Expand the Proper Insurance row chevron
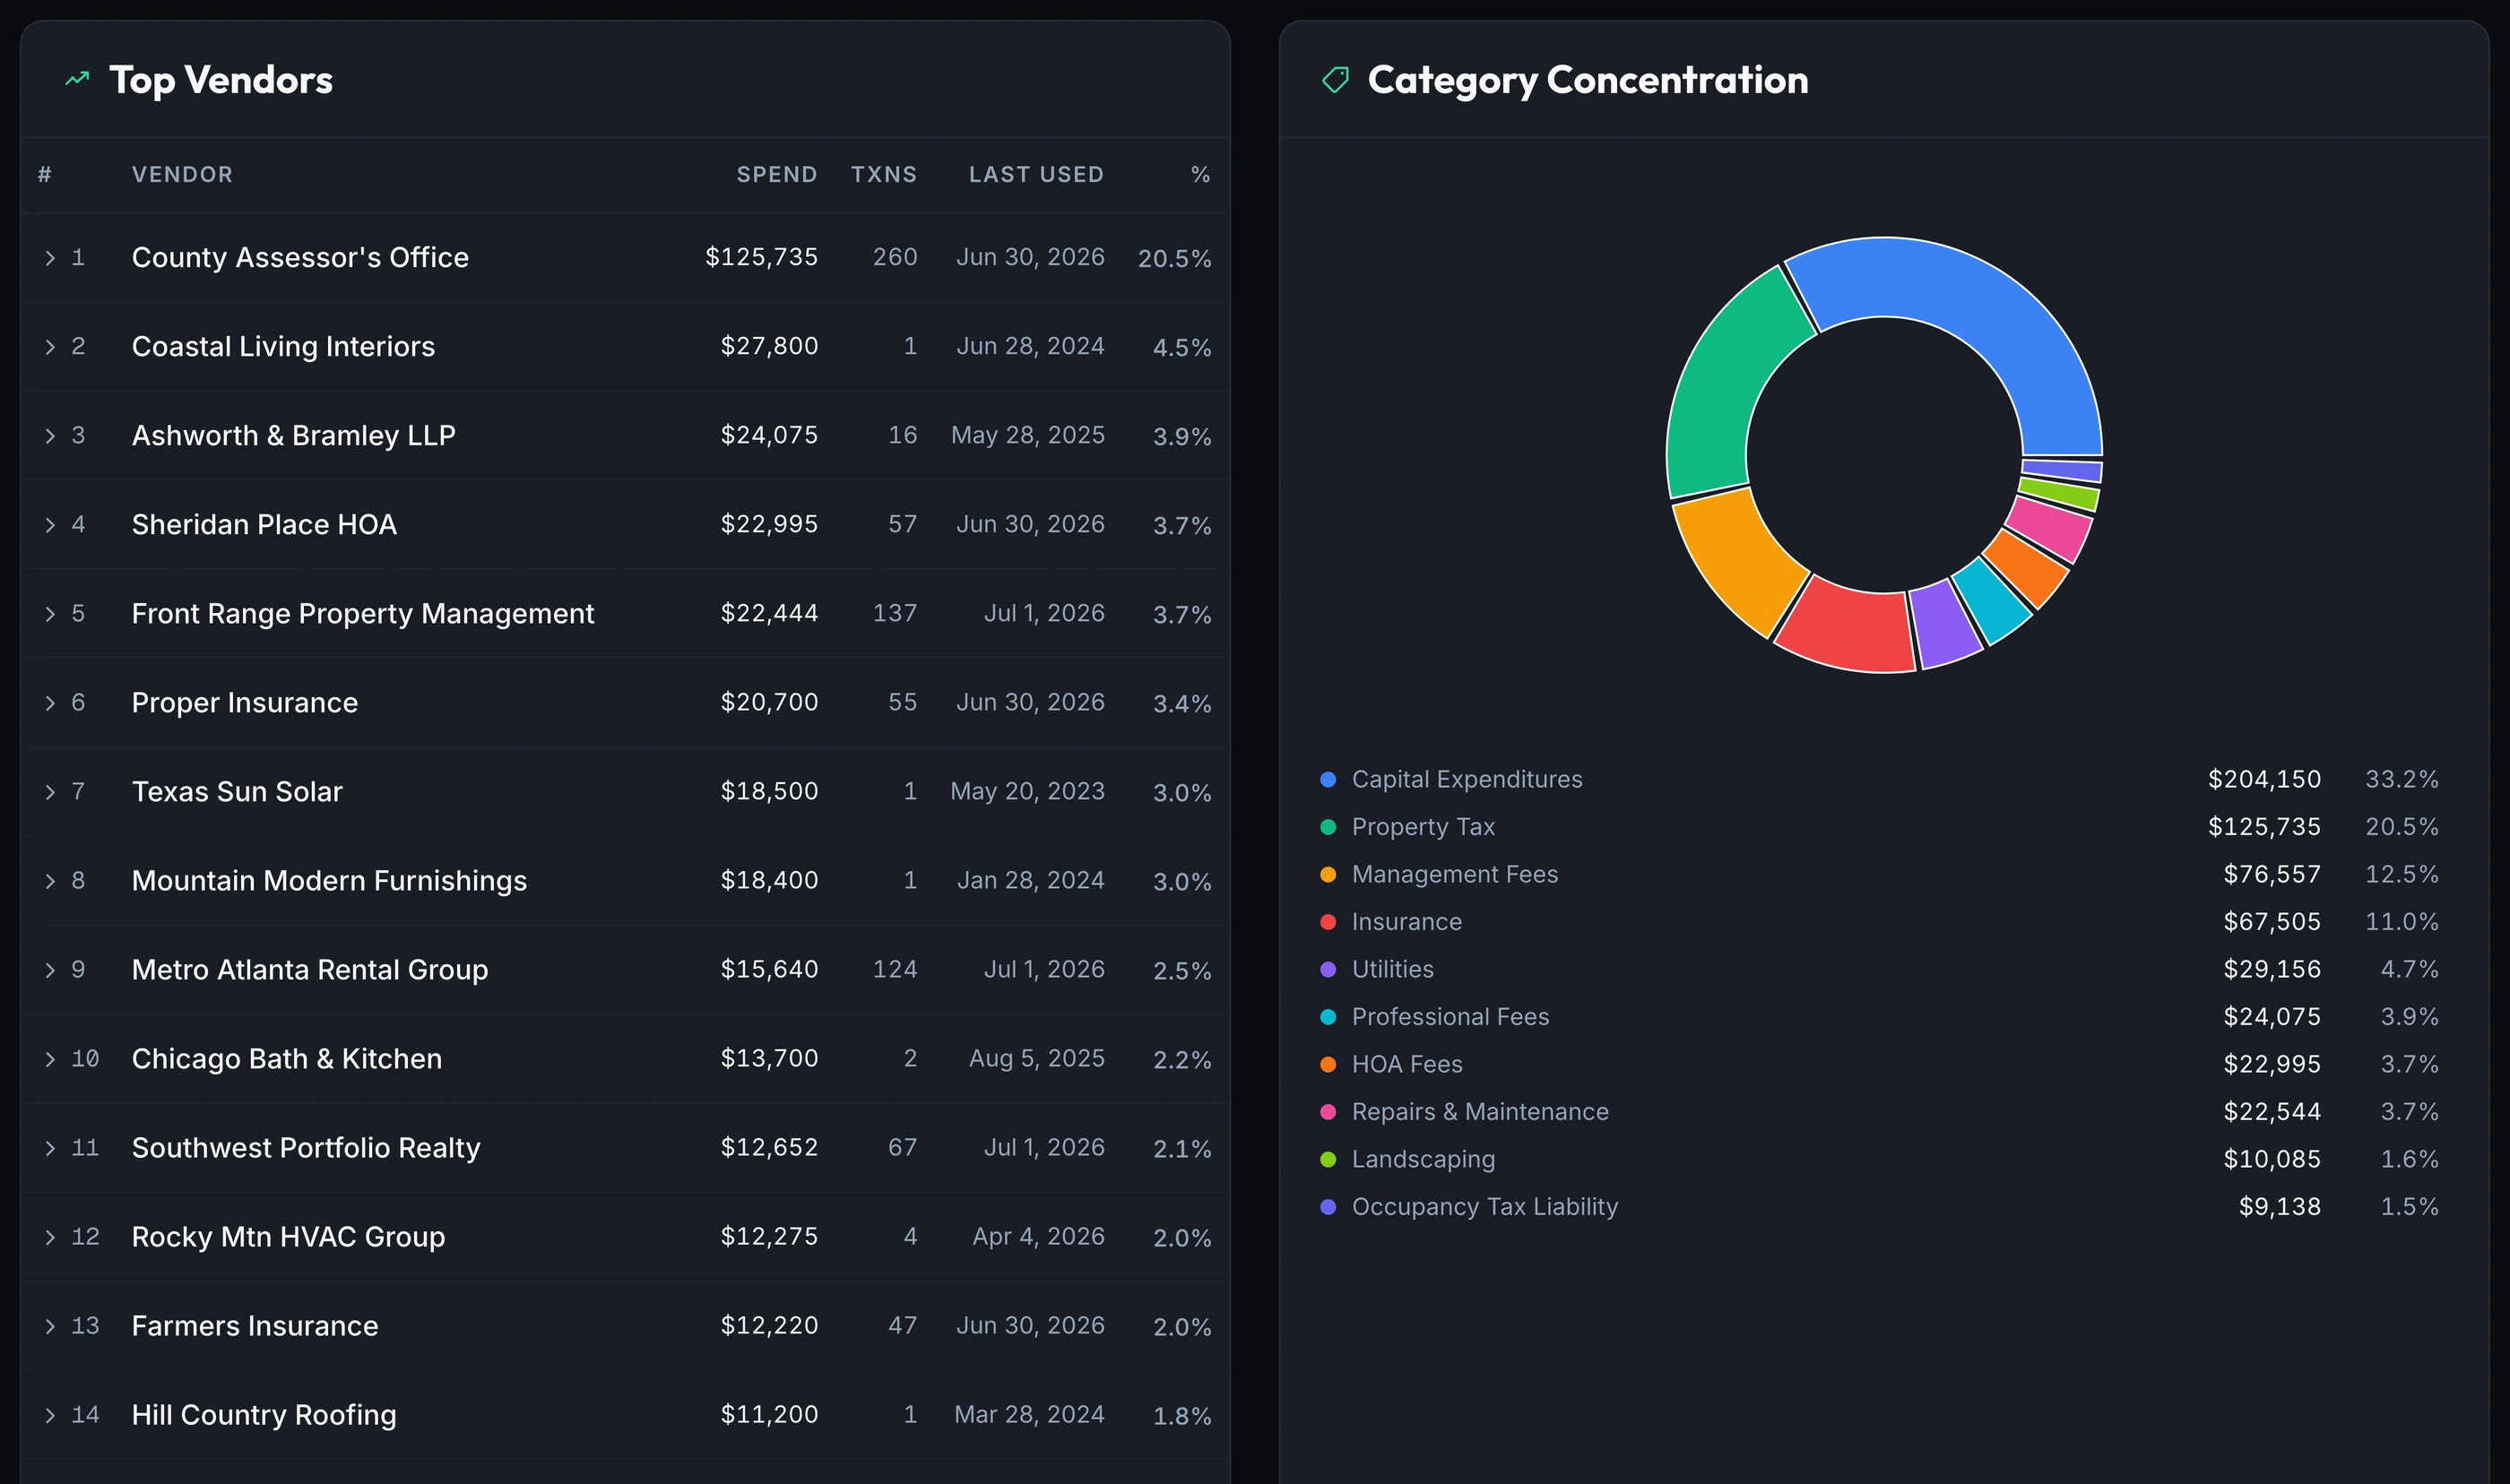The width and height of the screenshot is (2510, 1484). (50, 703)
